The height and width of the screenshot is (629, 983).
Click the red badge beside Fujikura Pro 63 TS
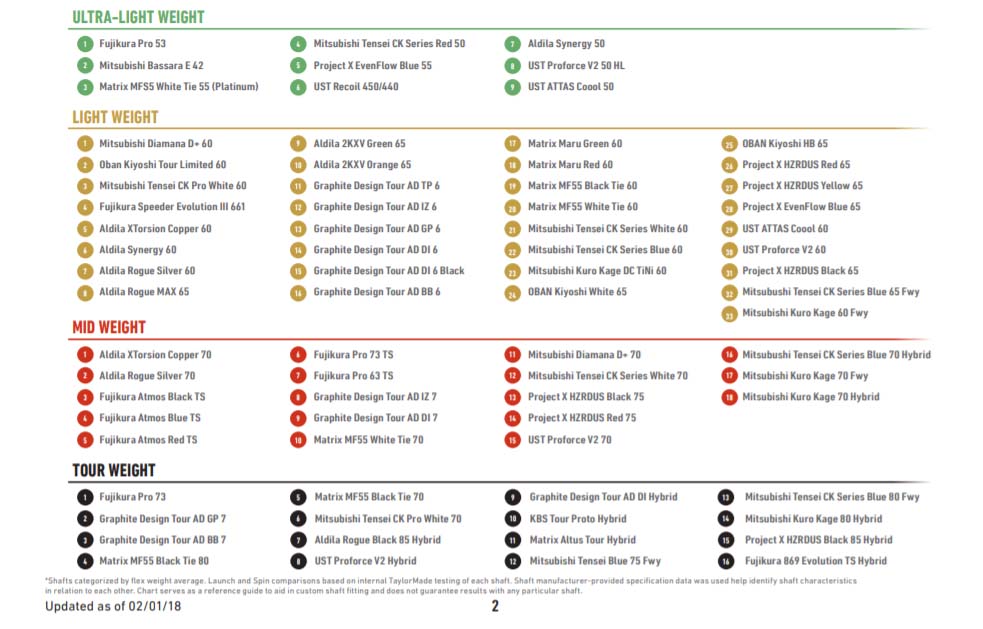(x=298, y=376)
